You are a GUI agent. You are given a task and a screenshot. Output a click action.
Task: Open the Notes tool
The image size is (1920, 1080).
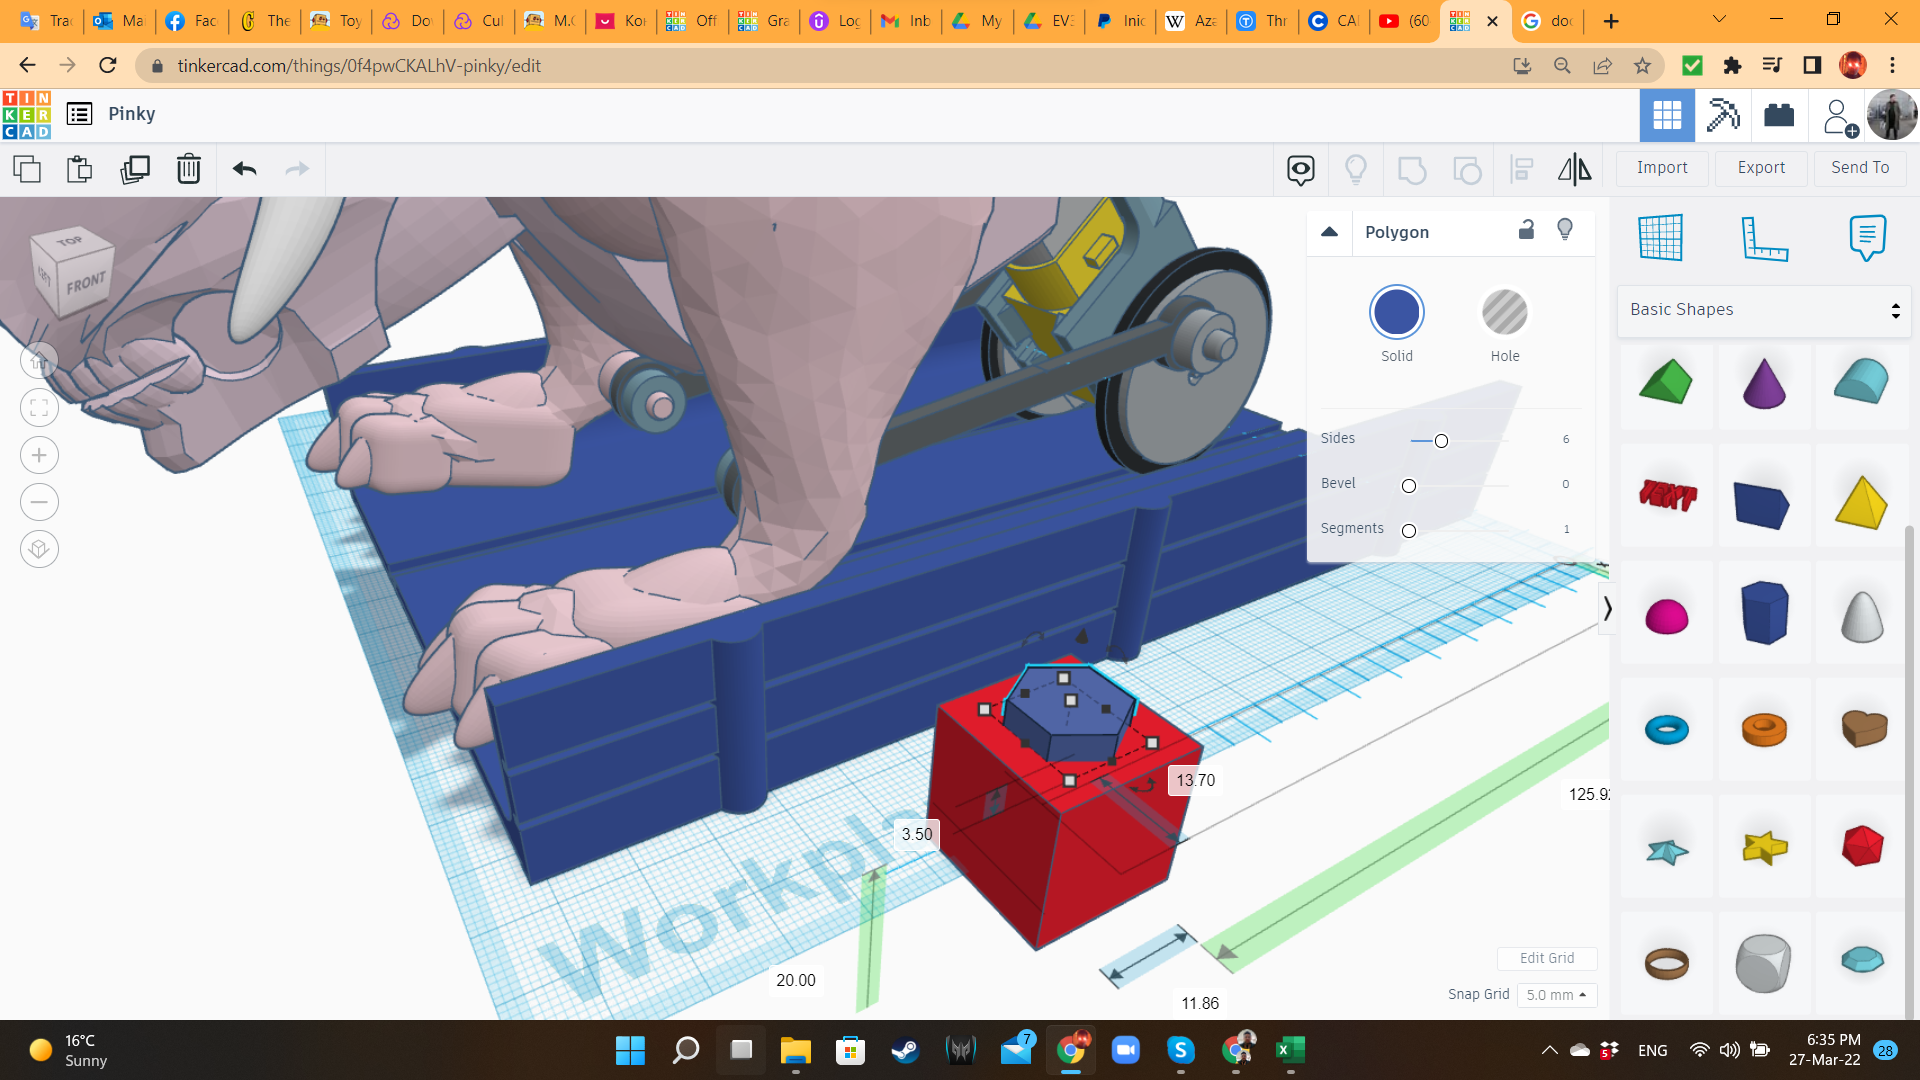[x=1867, y=238]
